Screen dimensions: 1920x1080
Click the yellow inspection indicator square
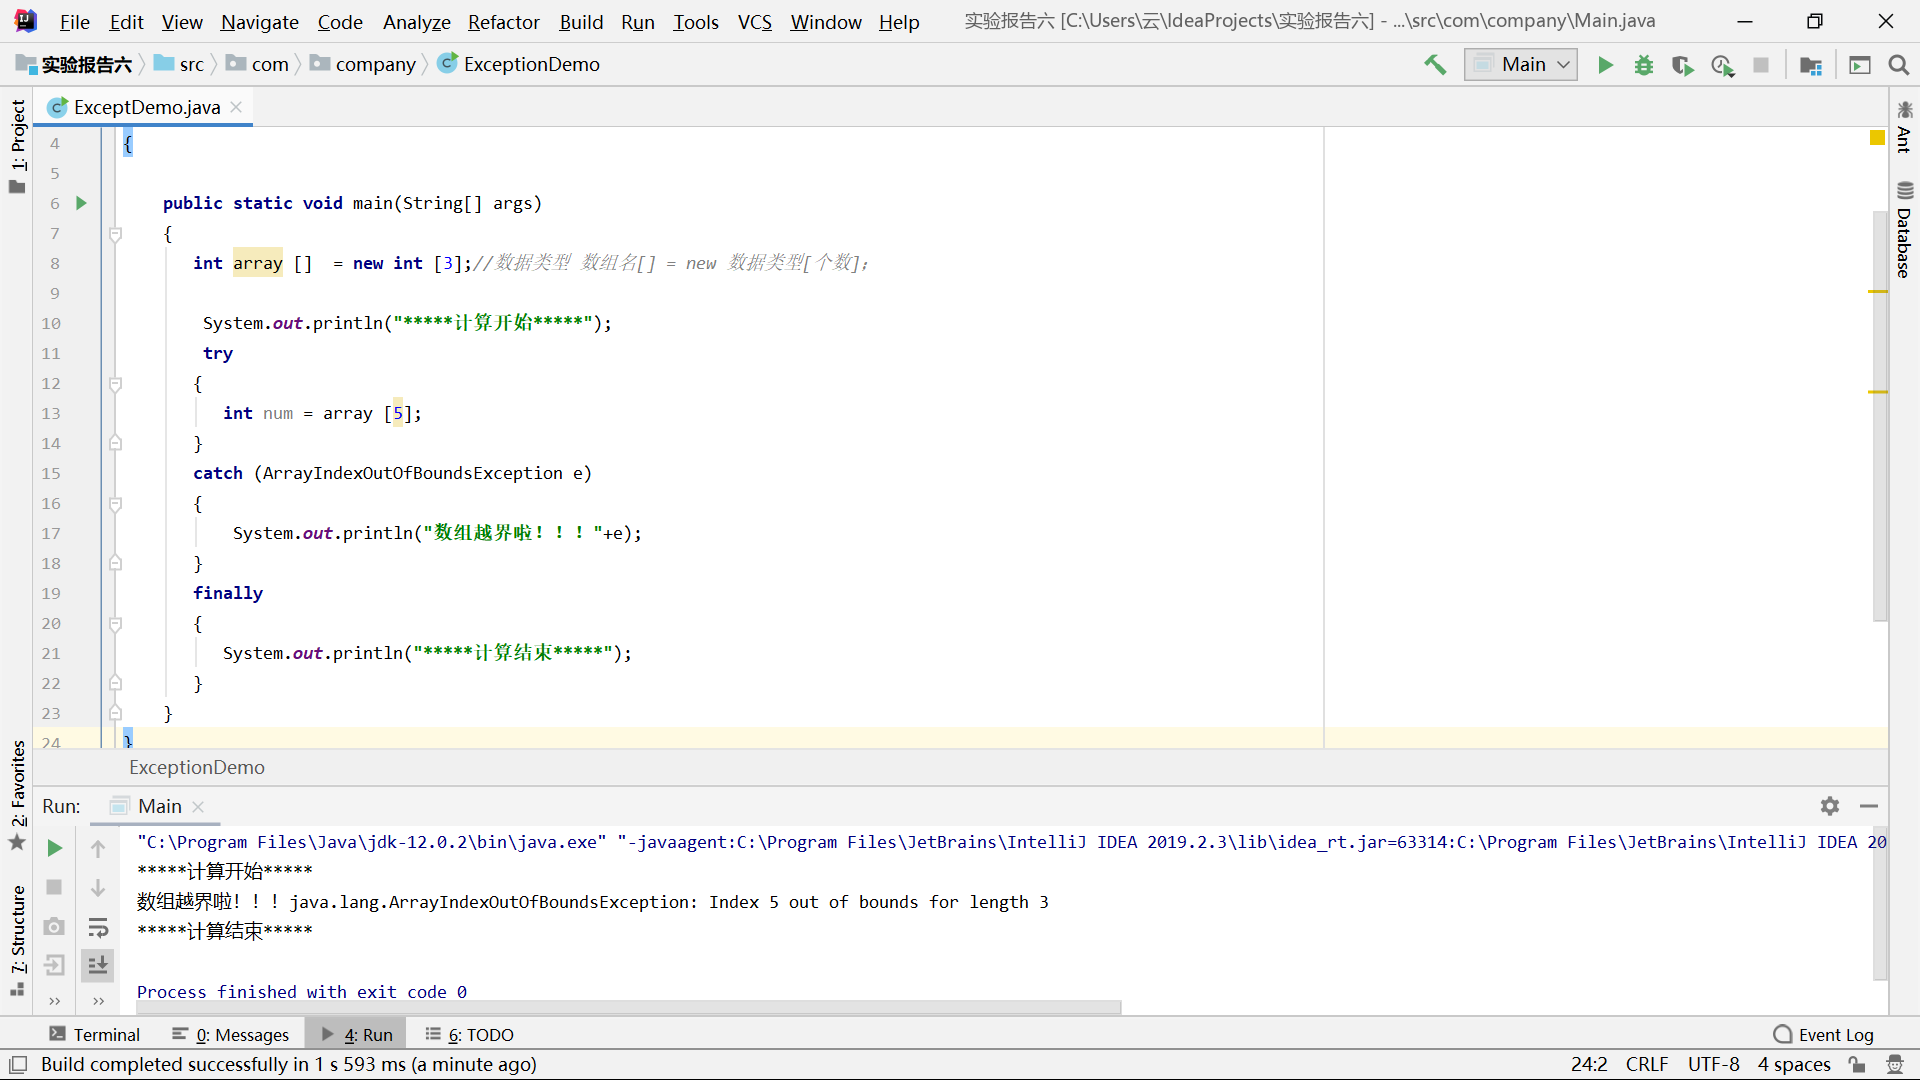(1877, 138)
